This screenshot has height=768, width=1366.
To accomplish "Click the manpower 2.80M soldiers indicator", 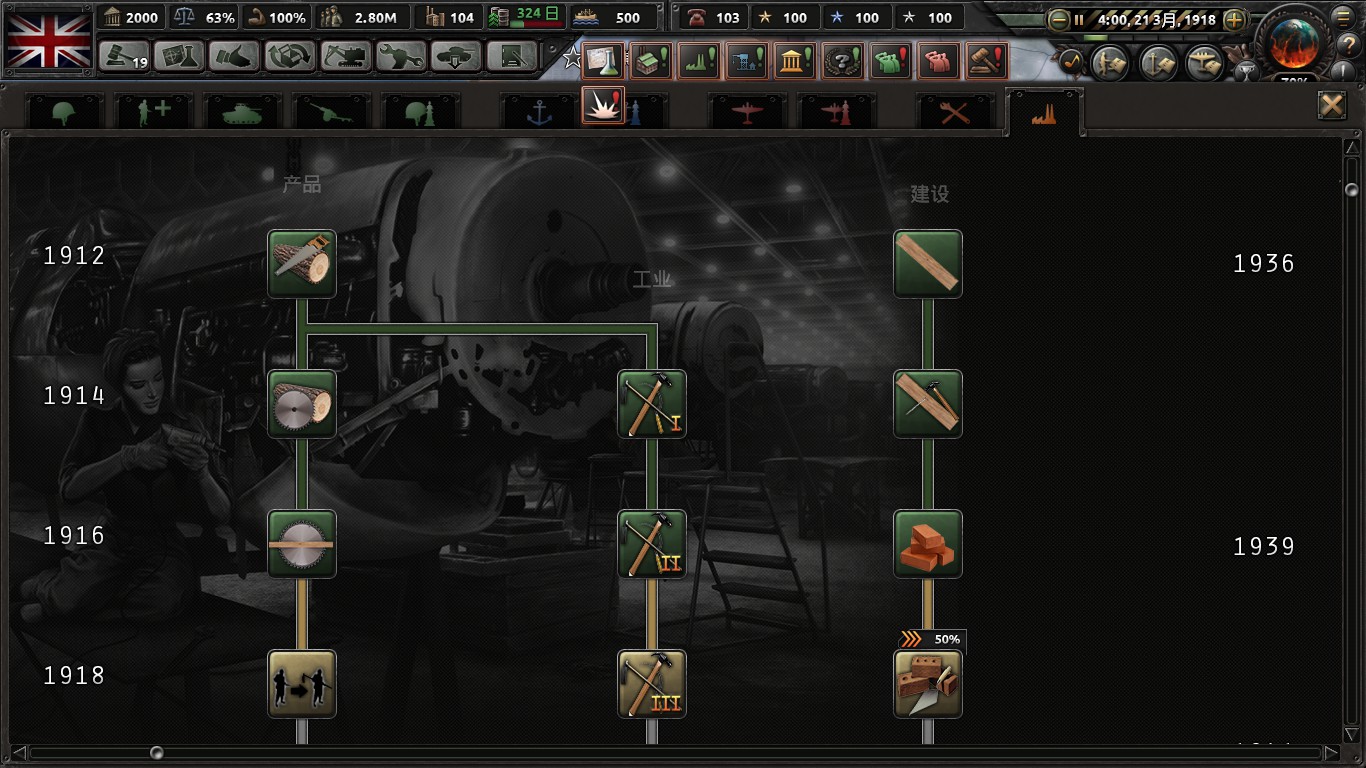I will point(360,17).
